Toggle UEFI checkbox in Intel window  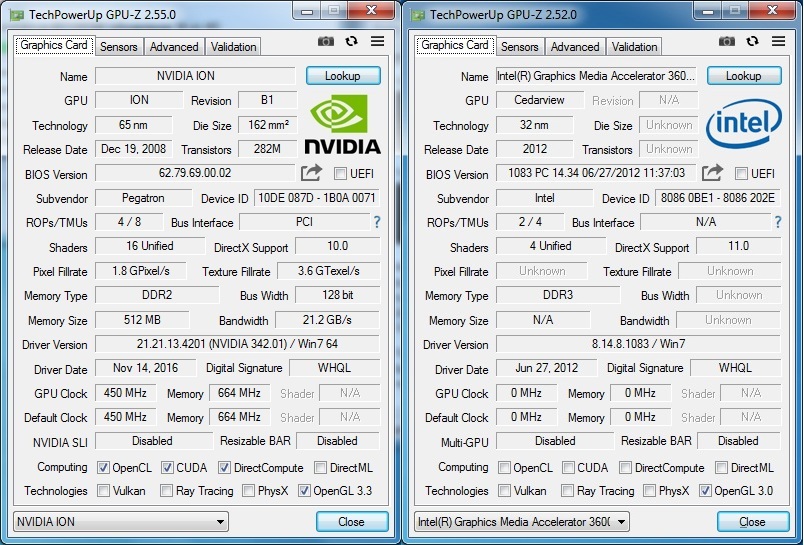(741, 174)
